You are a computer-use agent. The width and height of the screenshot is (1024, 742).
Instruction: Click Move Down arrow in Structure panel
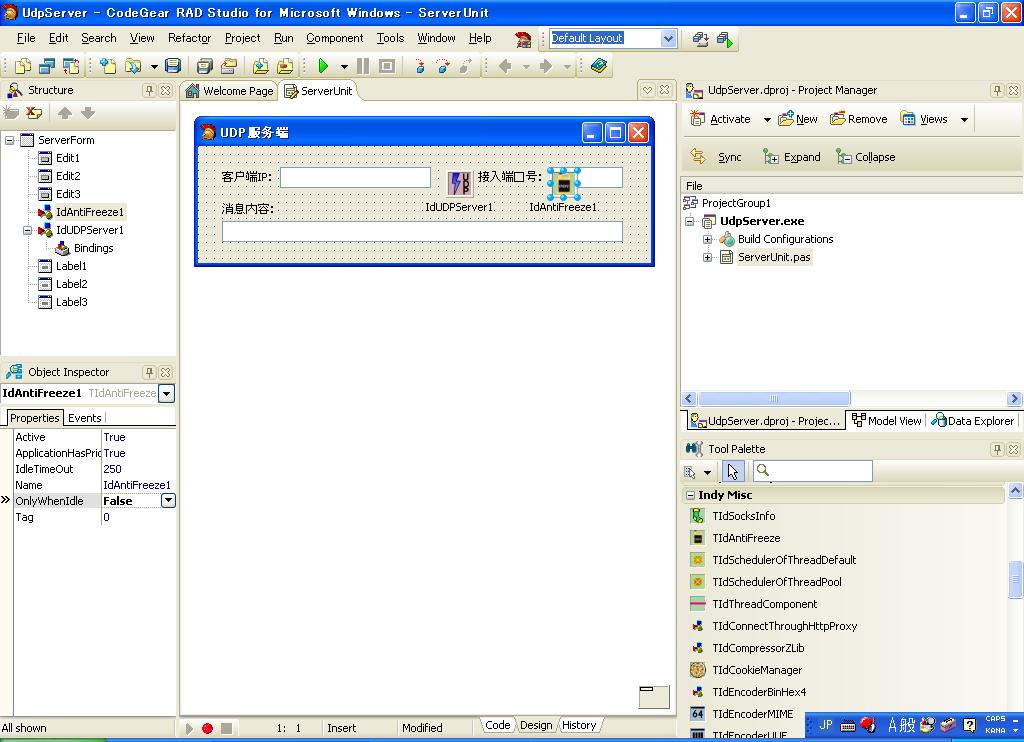pyautogui.click(x=88, y=113)
